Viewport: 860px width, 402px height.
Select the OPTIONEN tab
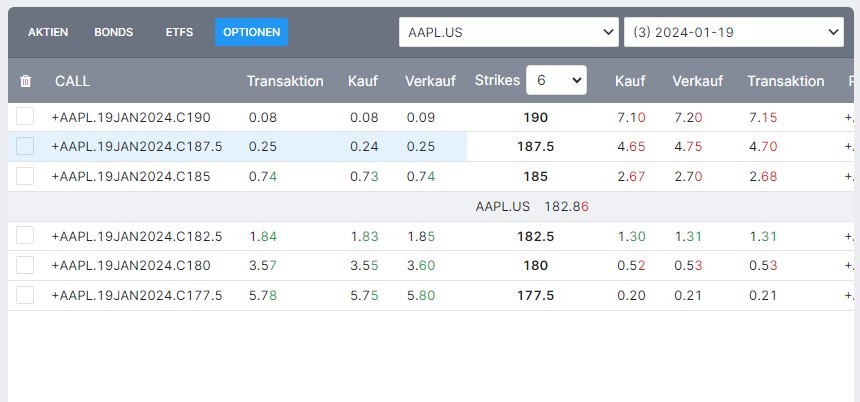pyautogui.click(x=251, y=32)
